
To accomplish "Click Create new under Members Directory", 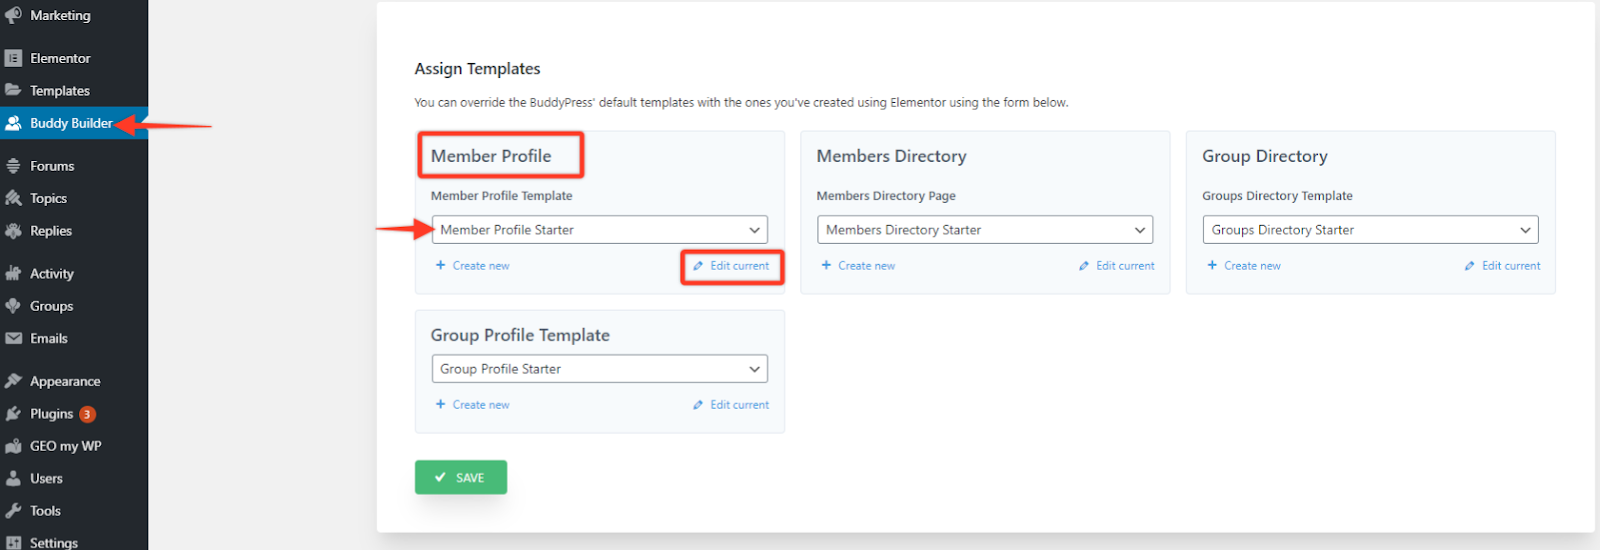I will (858, 266).
